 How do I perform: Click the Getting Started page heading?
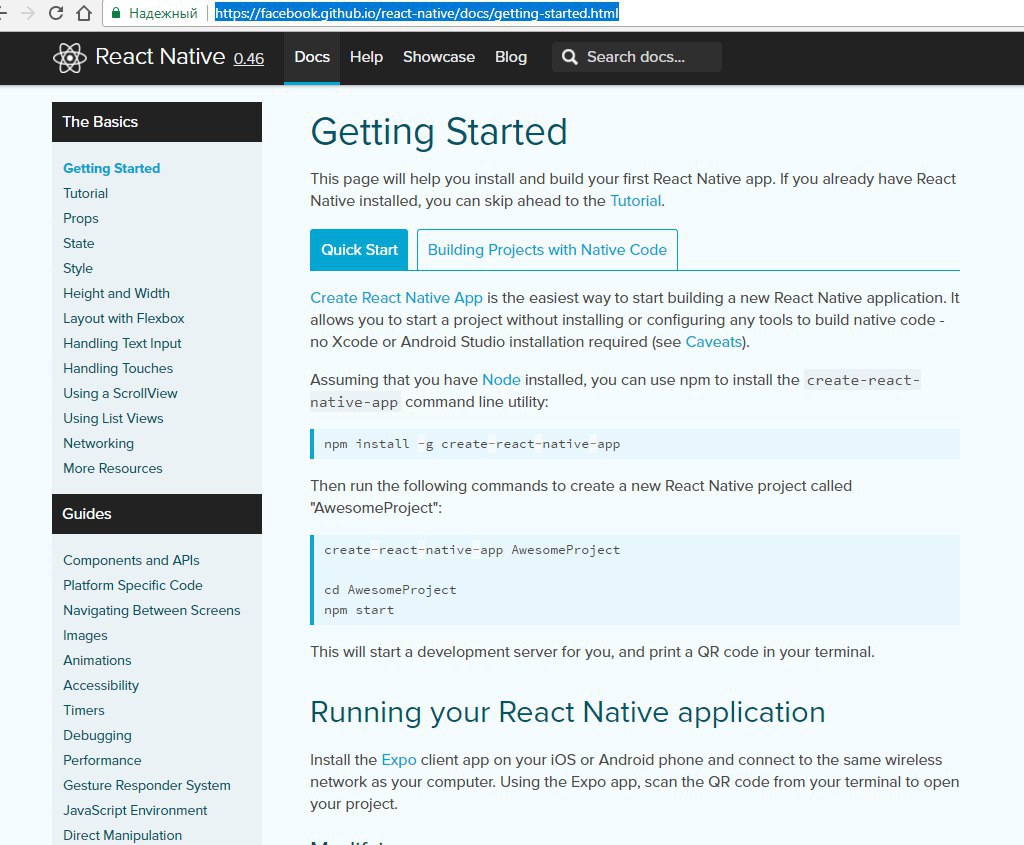pyautogui.click(x=439, y=132)
